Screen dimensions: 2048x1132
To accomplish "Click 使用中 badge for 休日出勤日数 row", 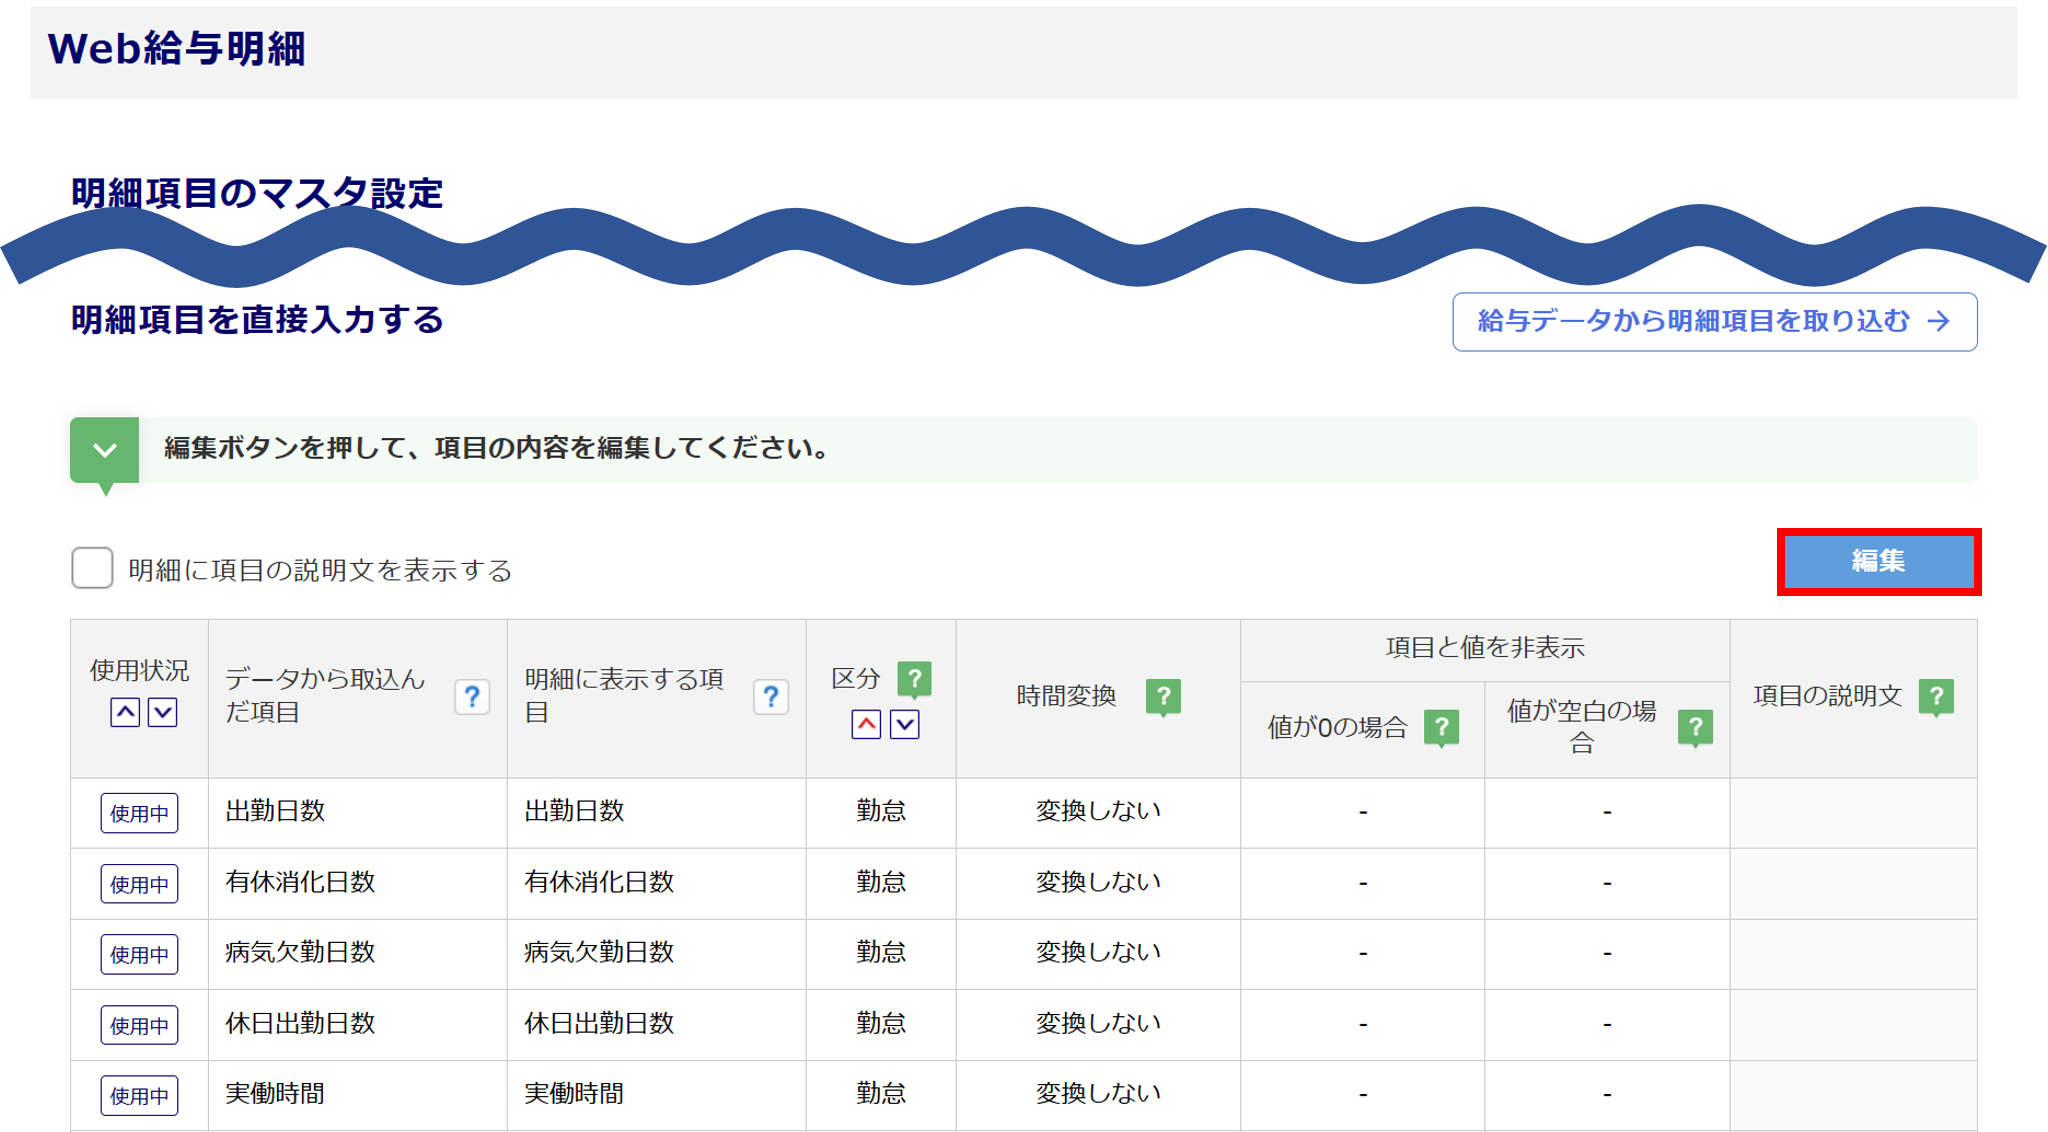I will 139,1025.
